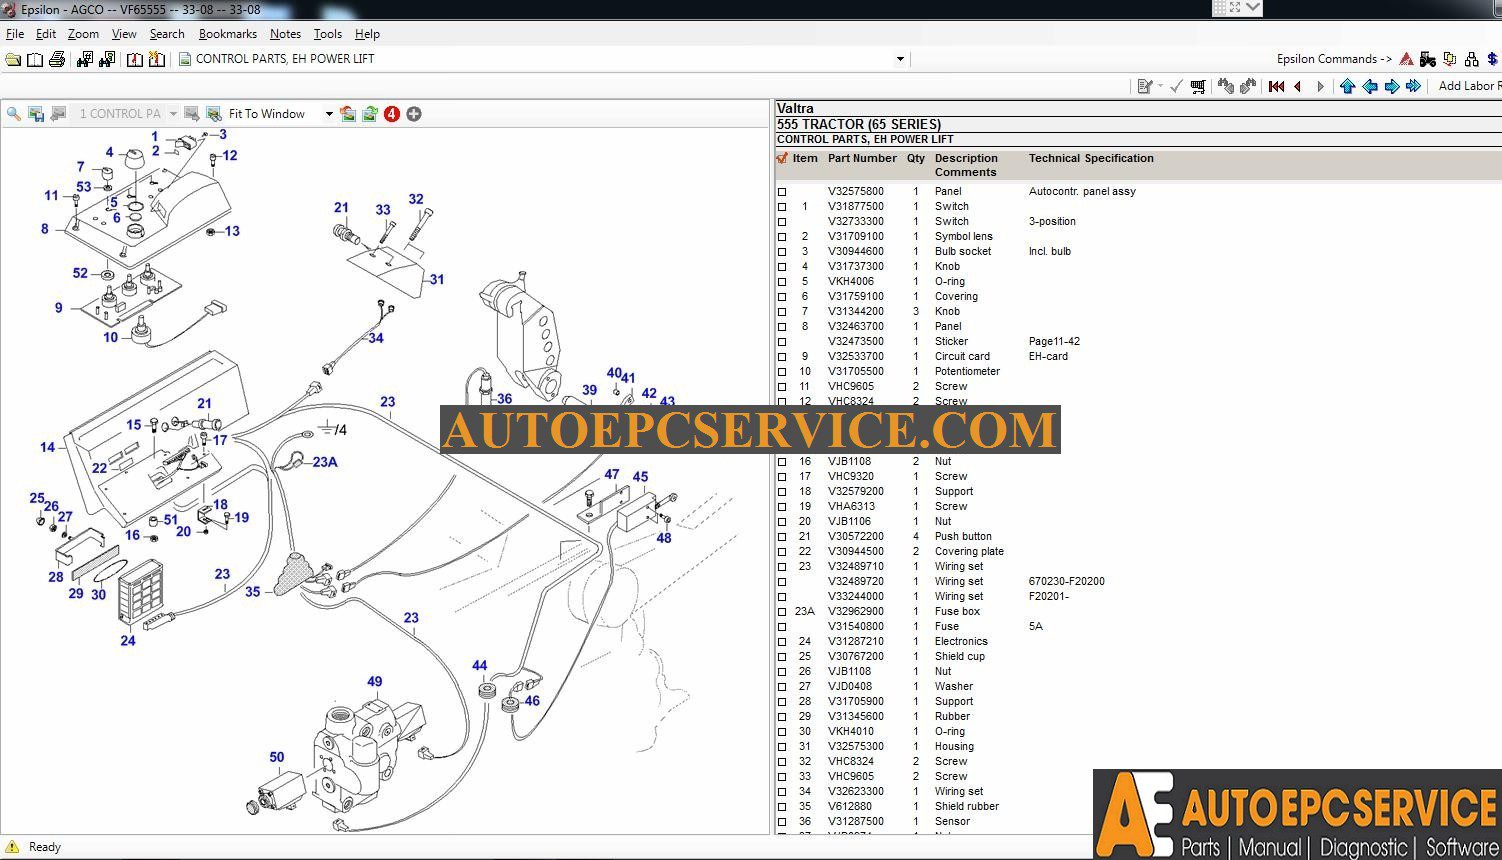
Task: Click the hierarchy tree icon
Action: [x=1471, y=59]
